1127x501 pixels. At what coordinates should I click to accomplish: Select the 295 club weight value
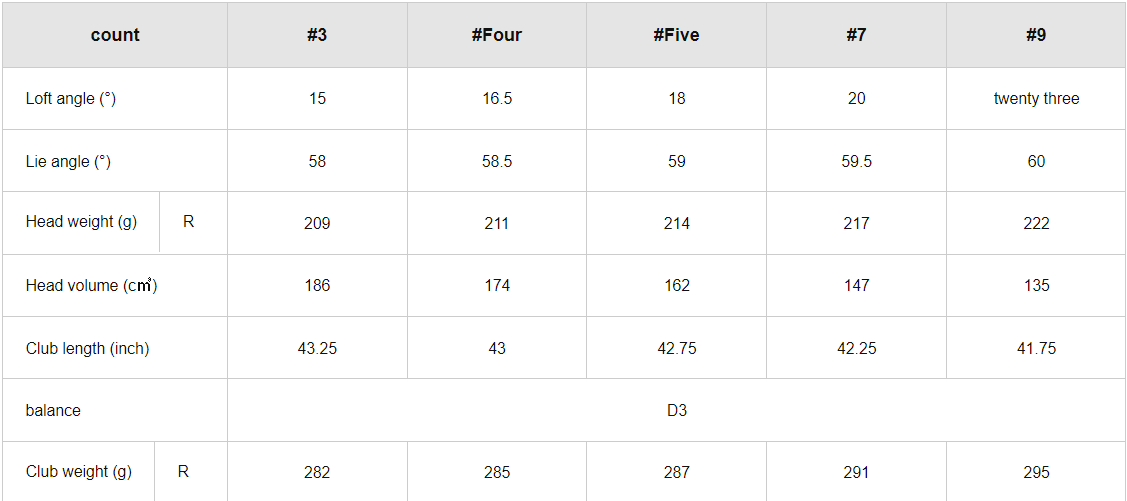(x=1036, y=472)
